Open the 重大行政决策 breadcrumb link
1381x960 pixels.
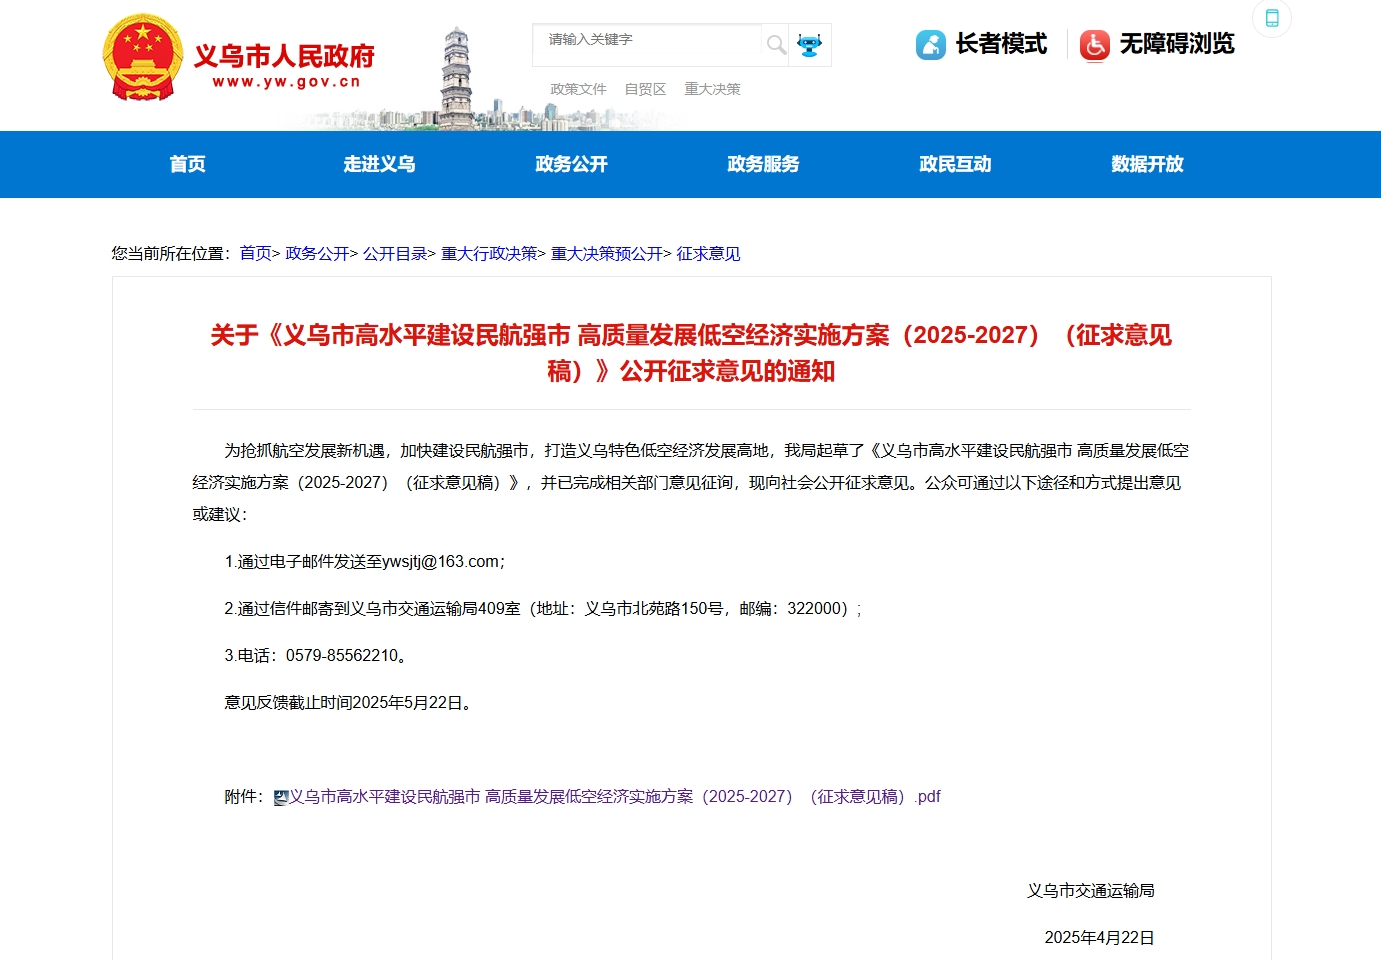[x=489, y=254]
